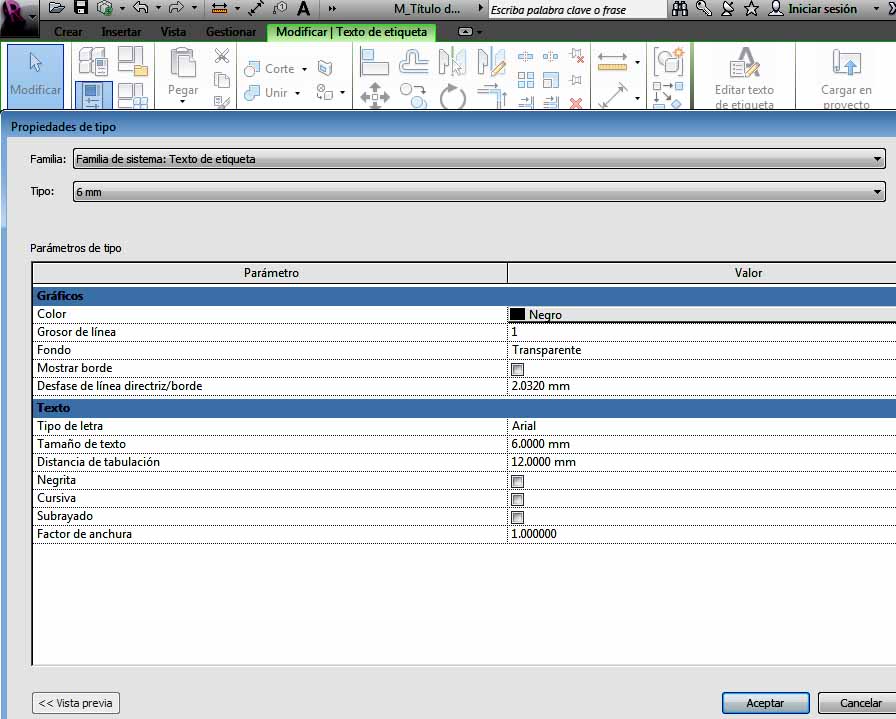Click the Open folder icon in quick access
This screenshot has height=719, width=896.
[x=57, y=9]
